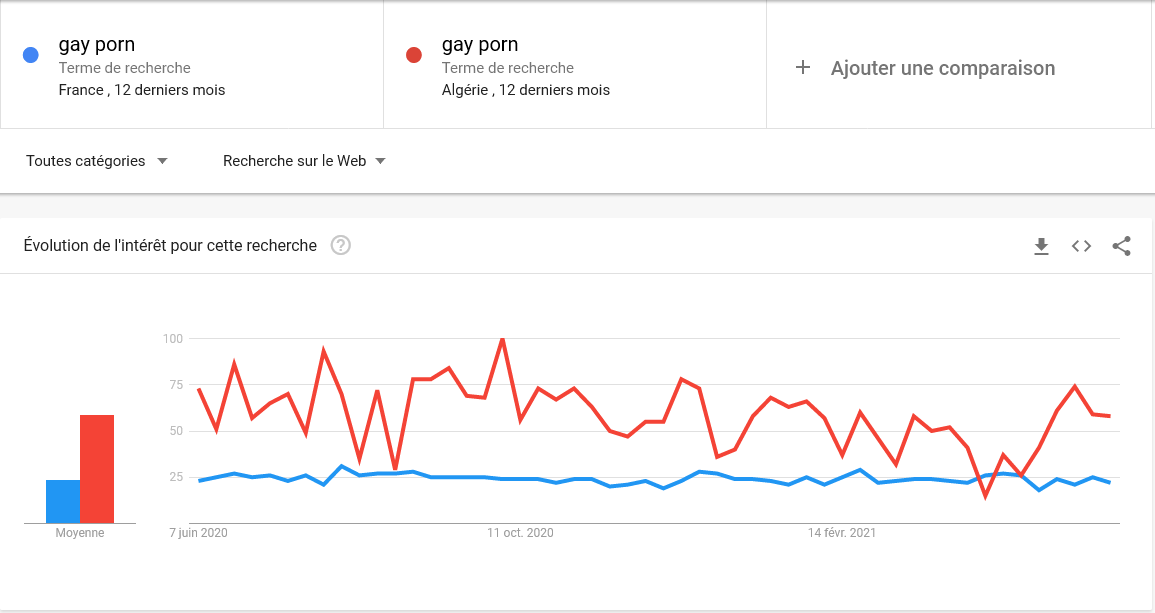Click the 7 juin 2020 axis label
The height and width of the screenshot is (613, 1155).
[198, 533]
